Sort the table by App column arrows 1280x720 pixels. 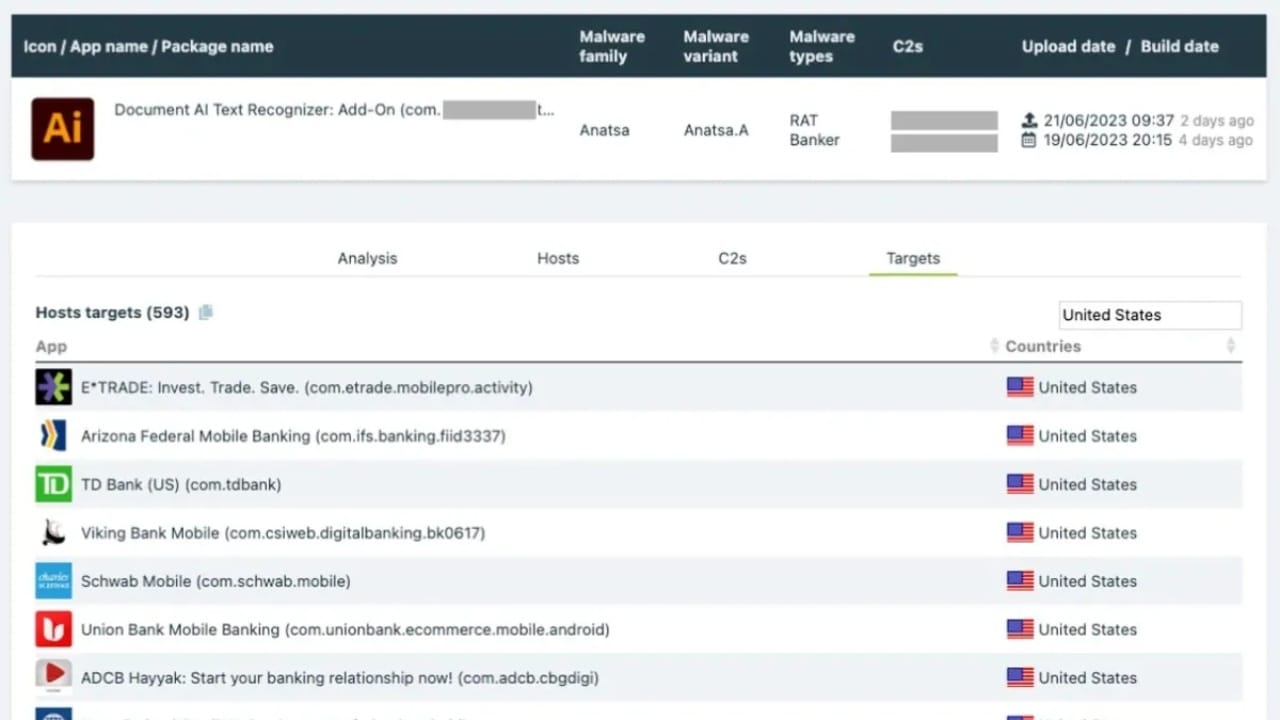(x=994, y=346)
